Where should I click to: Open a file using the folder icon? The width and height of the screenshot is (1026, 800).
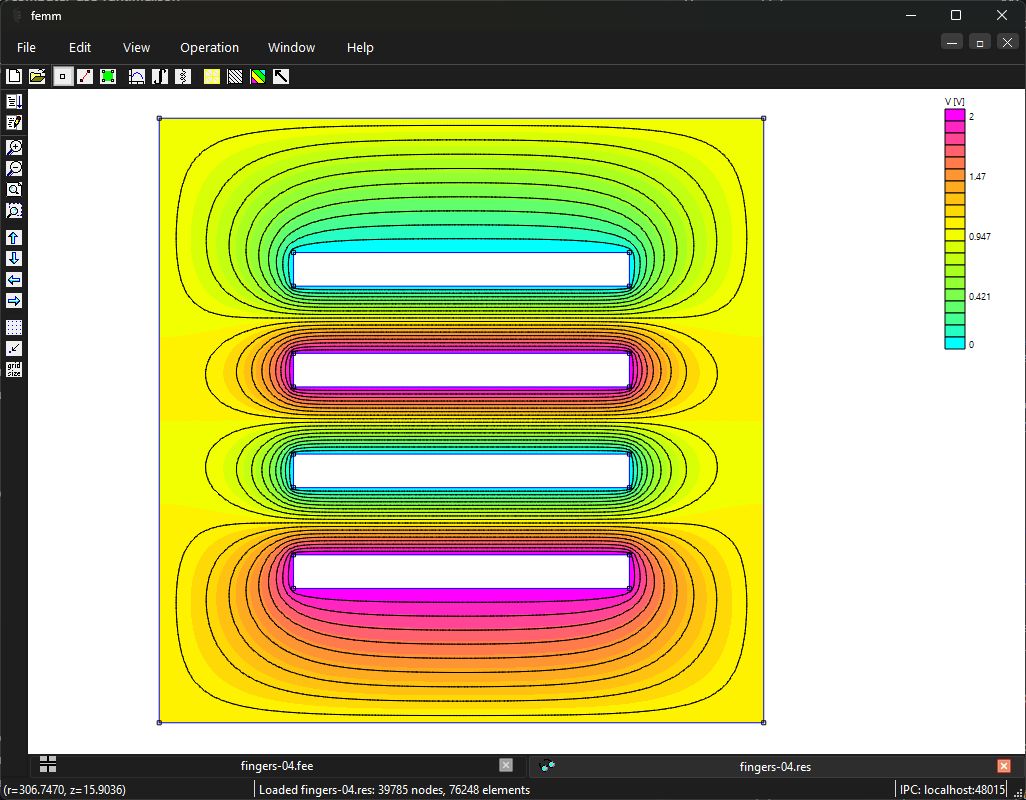coord(37,77)
